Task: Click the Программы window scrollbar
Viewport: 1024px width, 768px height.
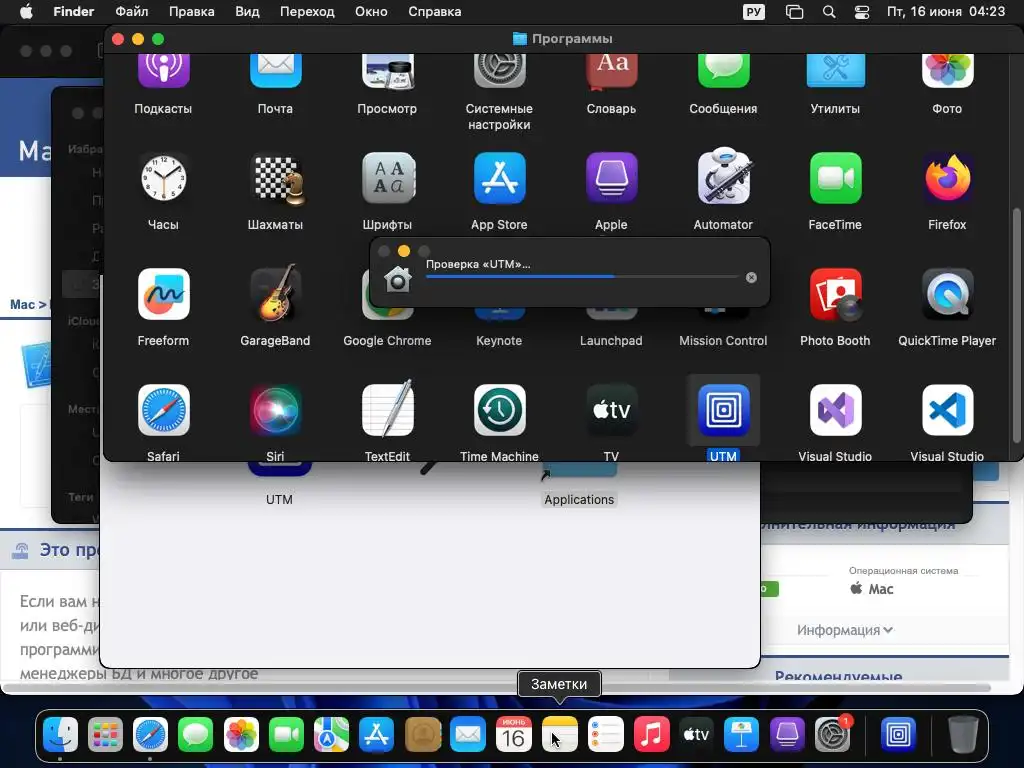Action: [1016, 325]
